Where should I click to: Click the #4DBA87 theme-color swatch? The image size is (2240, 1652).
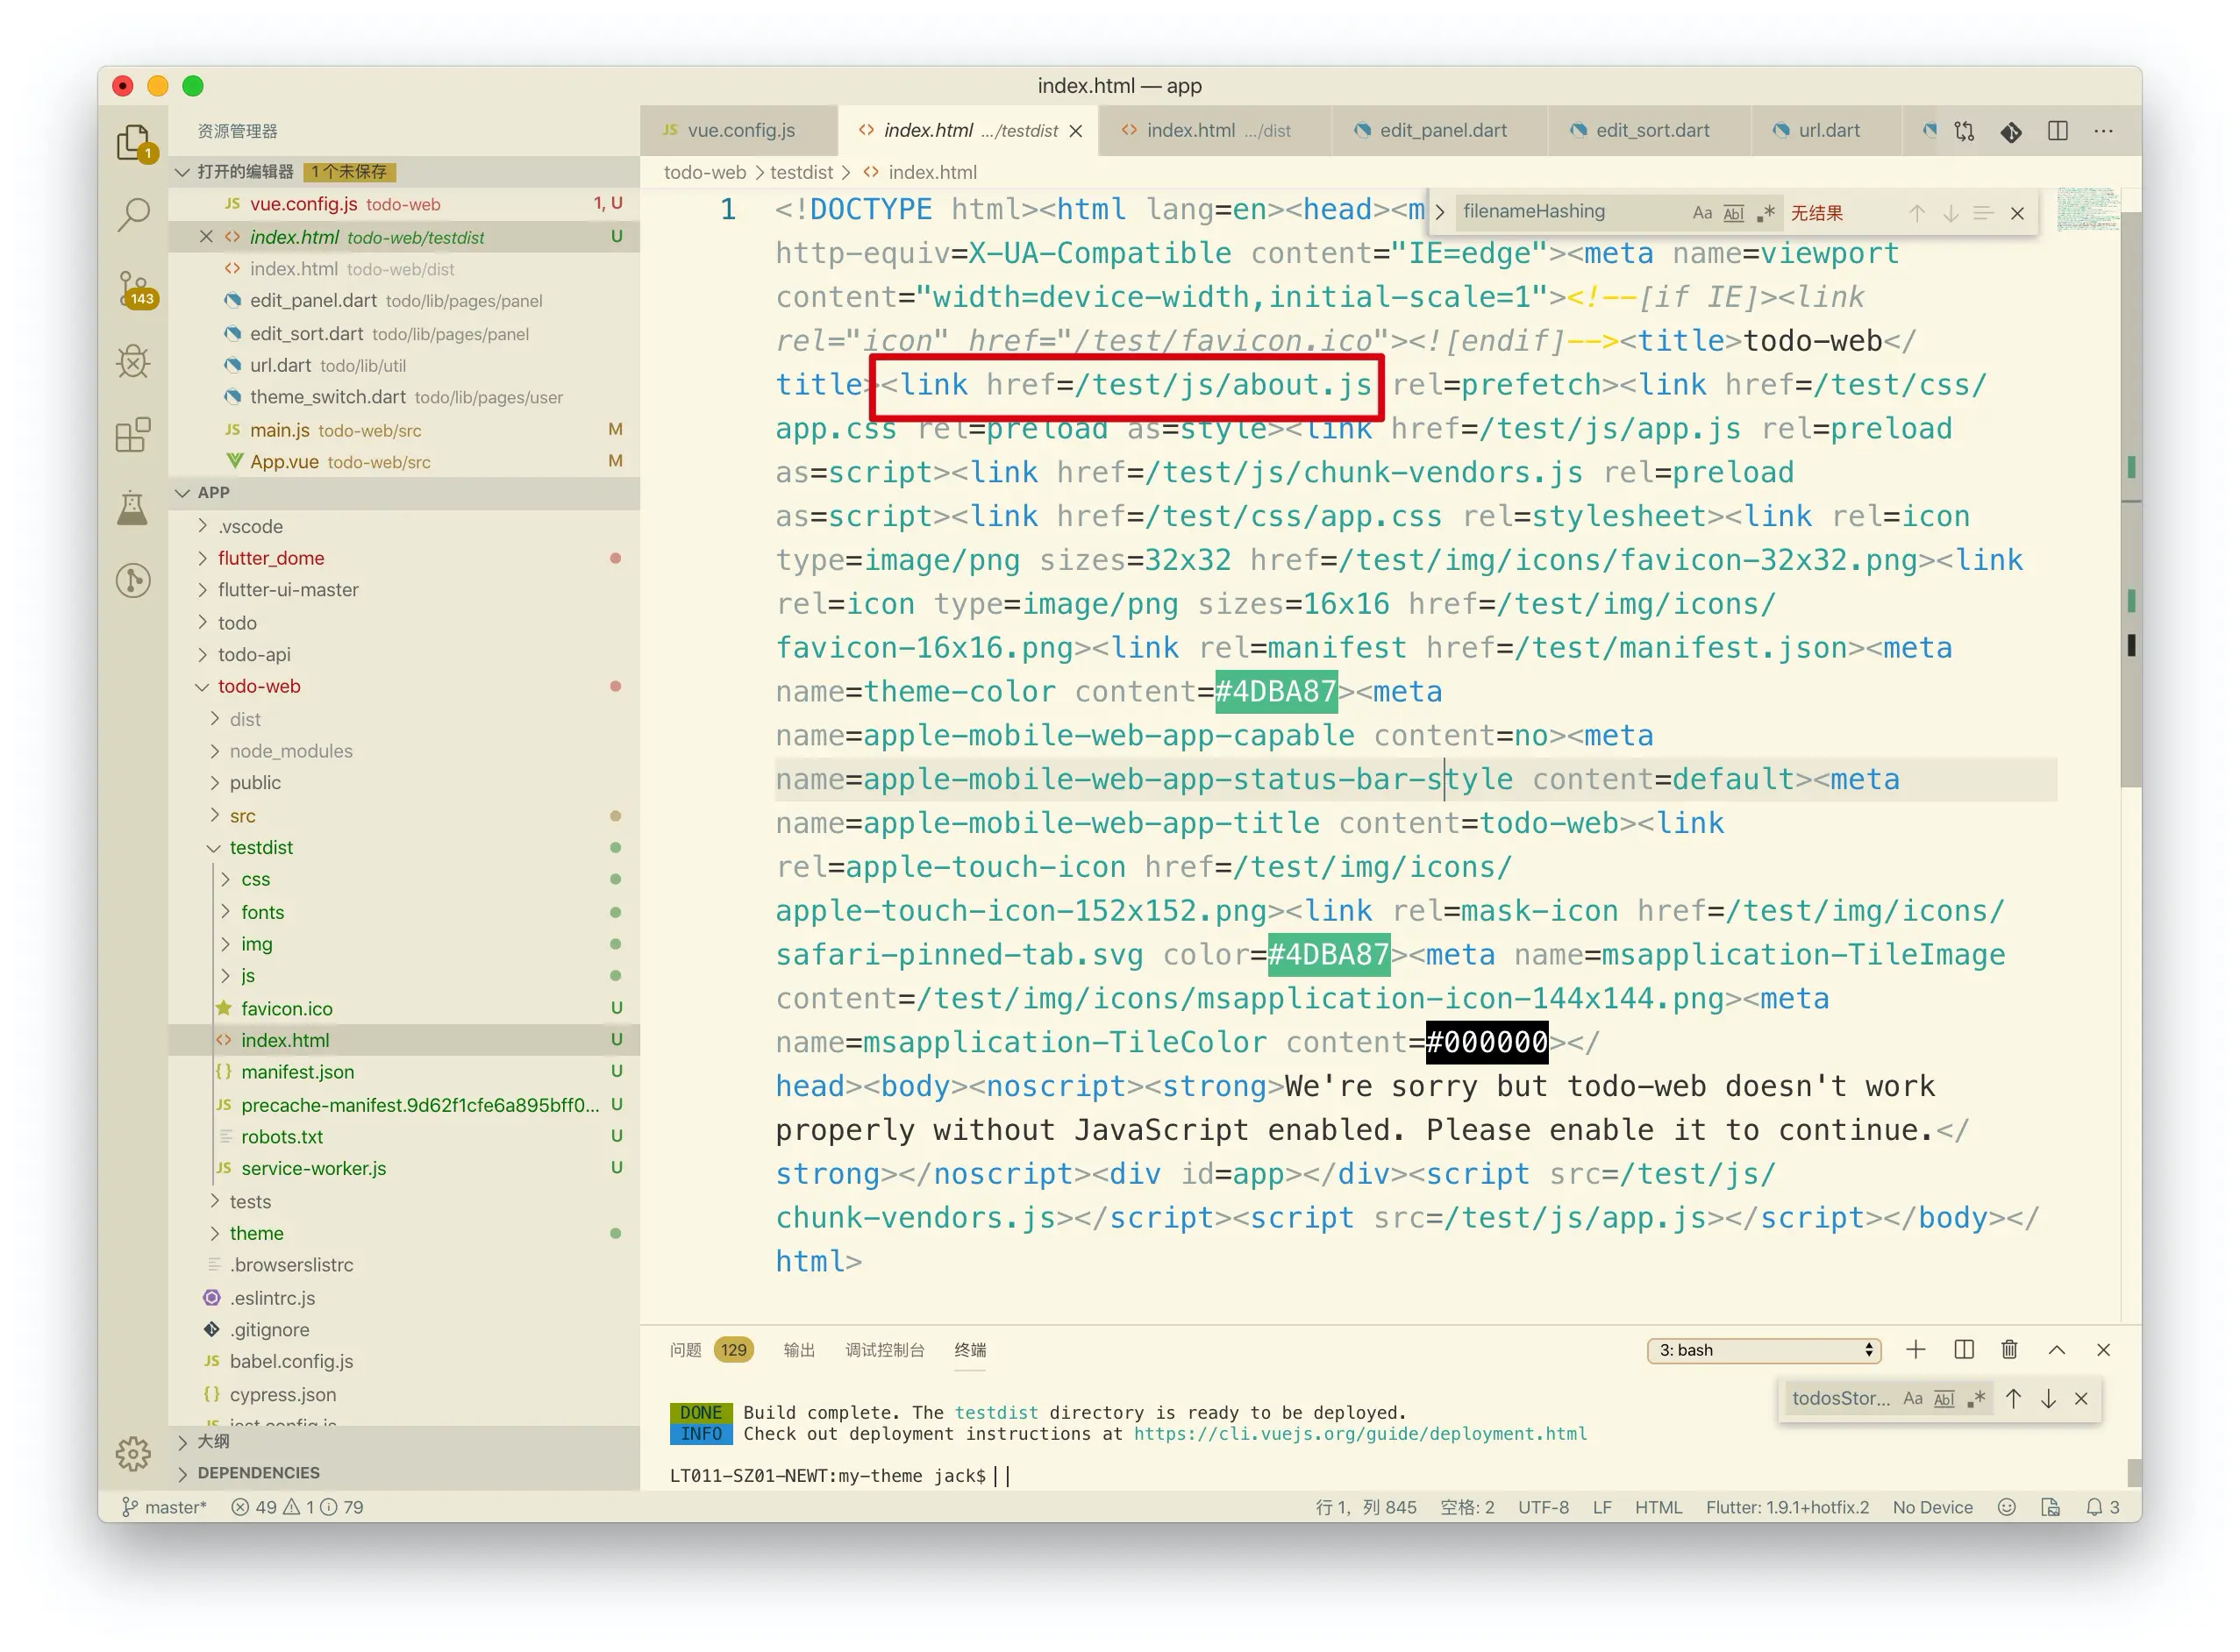pyautogui.click(x=1276, y=692)
